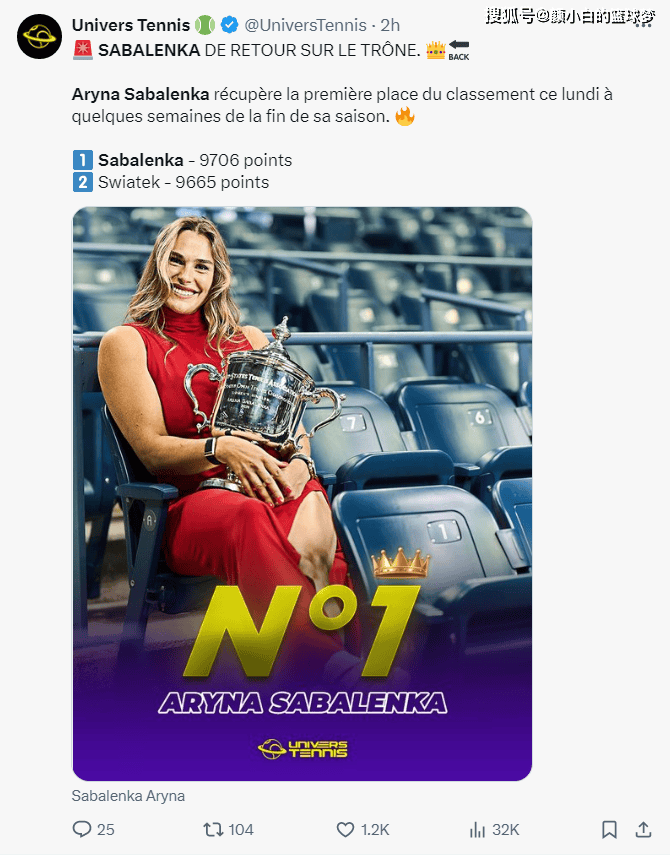
Task: Open the Sabalenka N°1 image
Action: (302, 494)
